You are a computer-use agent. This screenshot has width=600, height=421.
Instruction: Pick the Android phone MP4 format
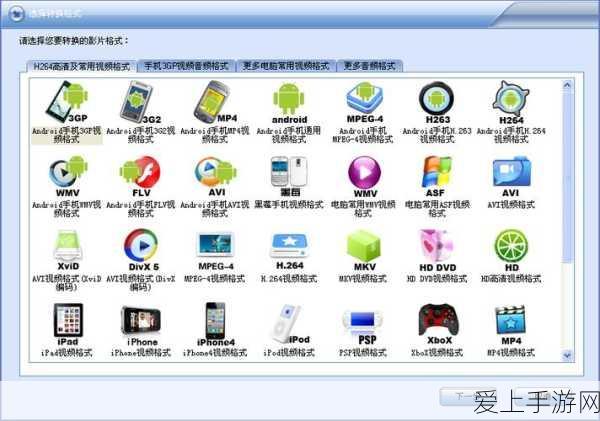(x=215, y=102)
